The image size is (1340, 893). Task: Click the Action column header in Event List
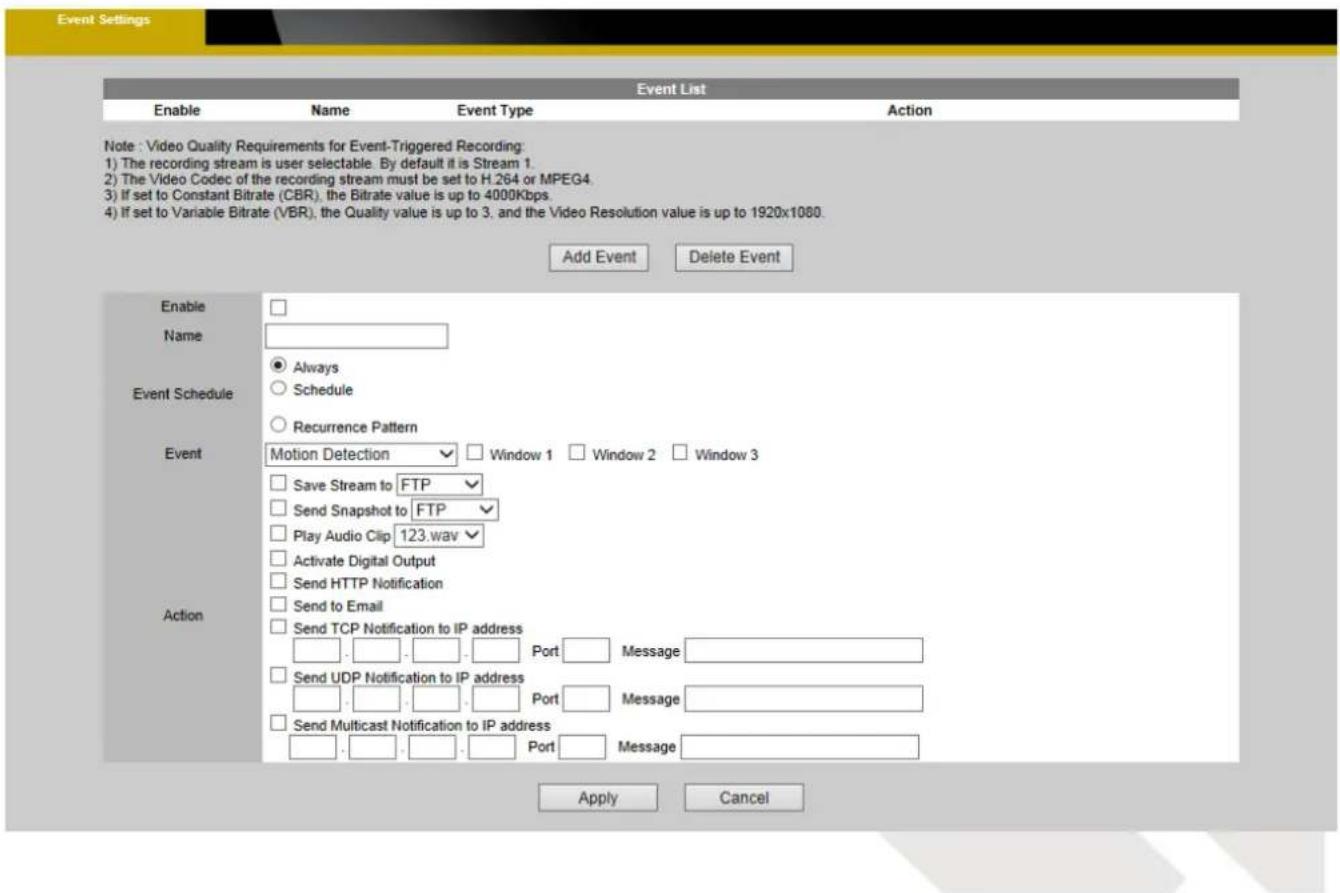910,111
